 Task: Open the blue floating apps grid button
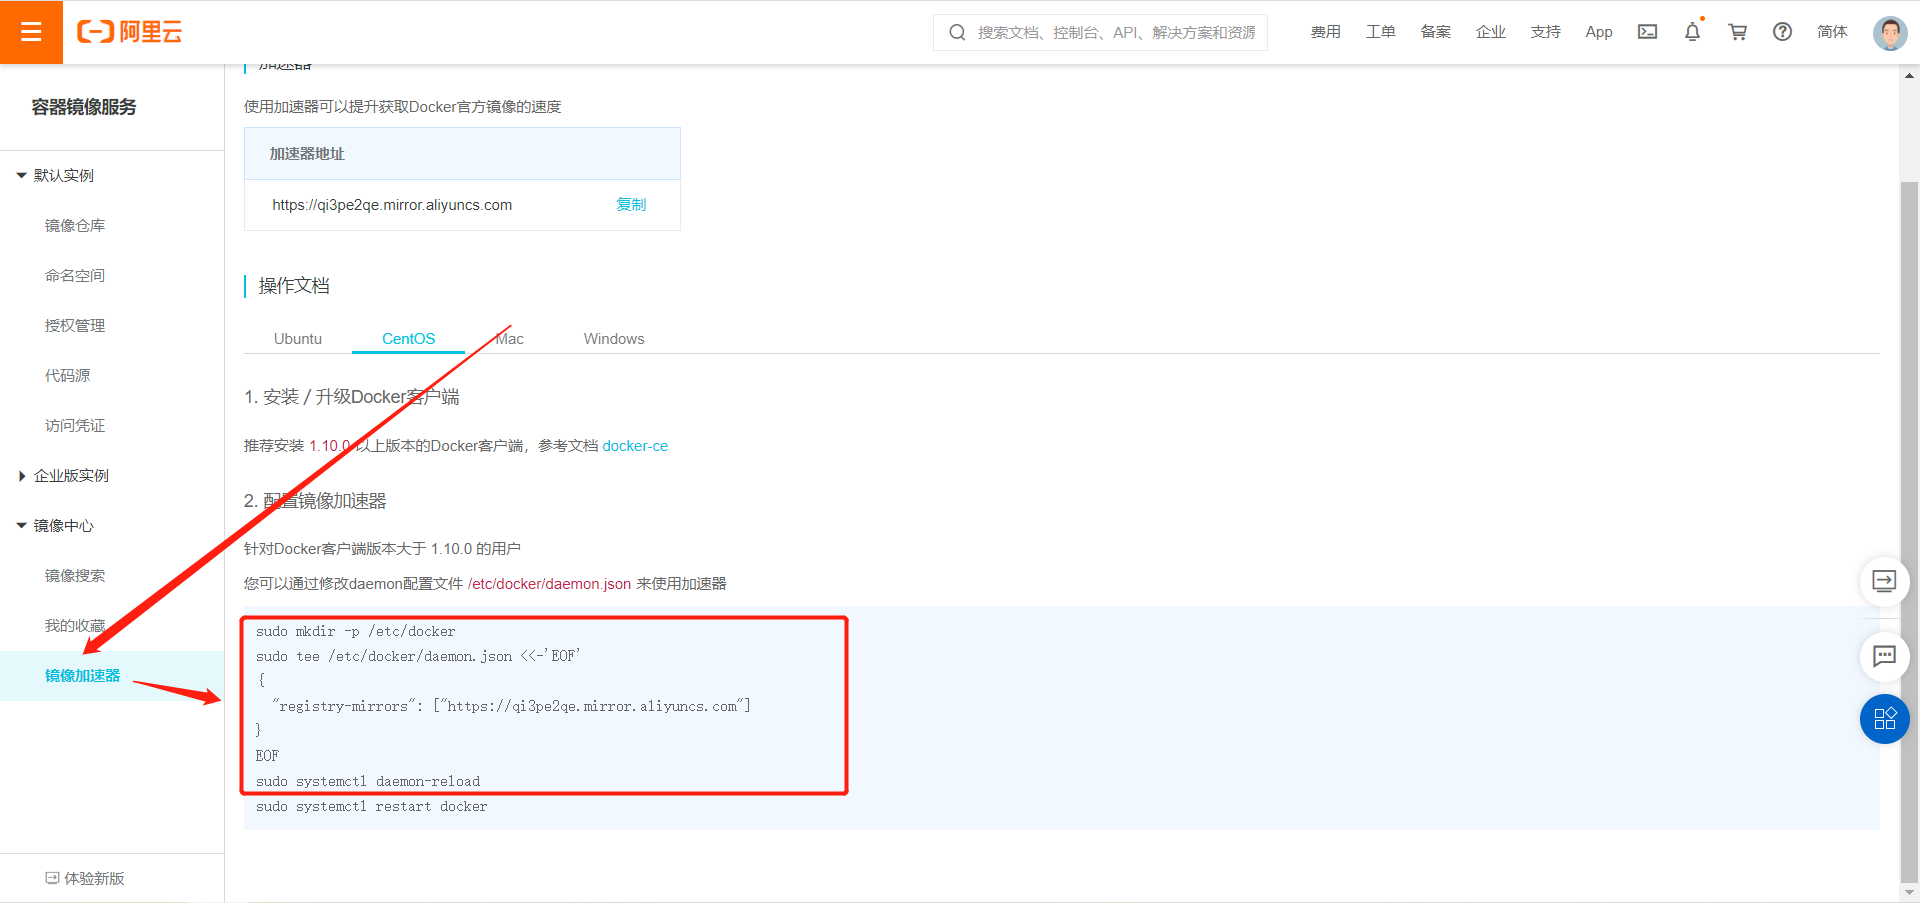click(1884, 719)
